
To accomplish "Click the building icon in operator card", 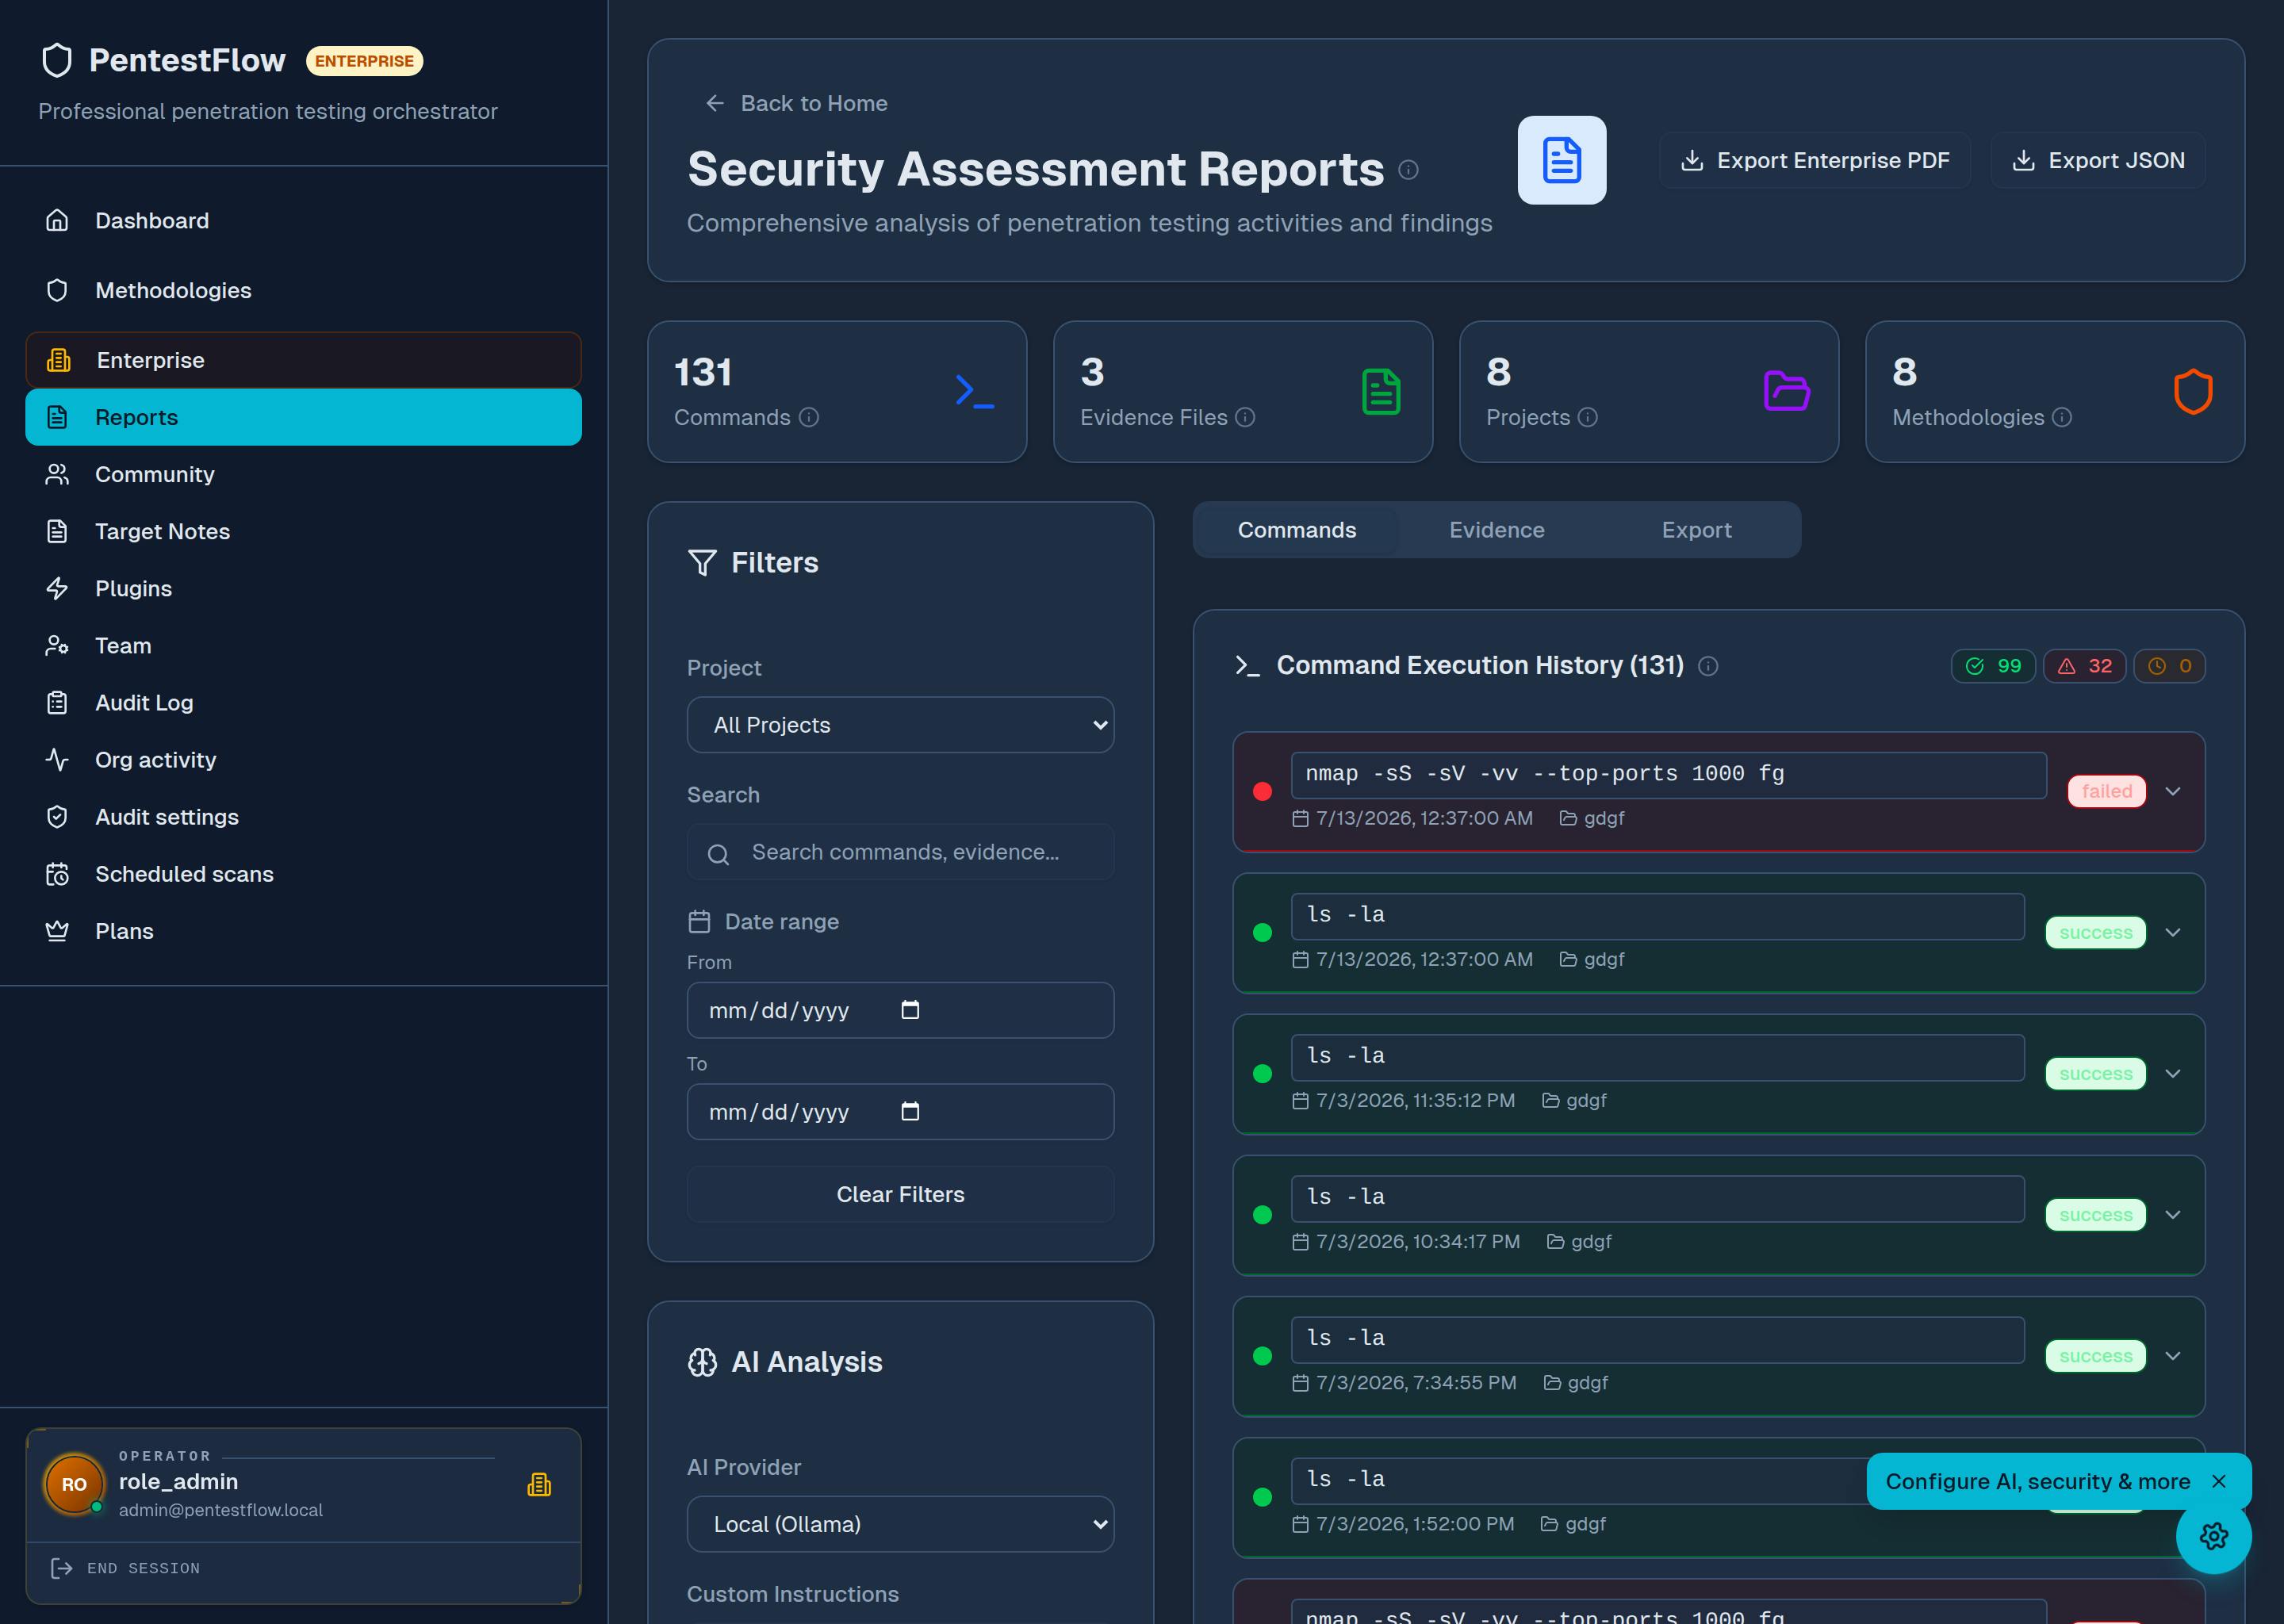I will (x=539, y=1485).
